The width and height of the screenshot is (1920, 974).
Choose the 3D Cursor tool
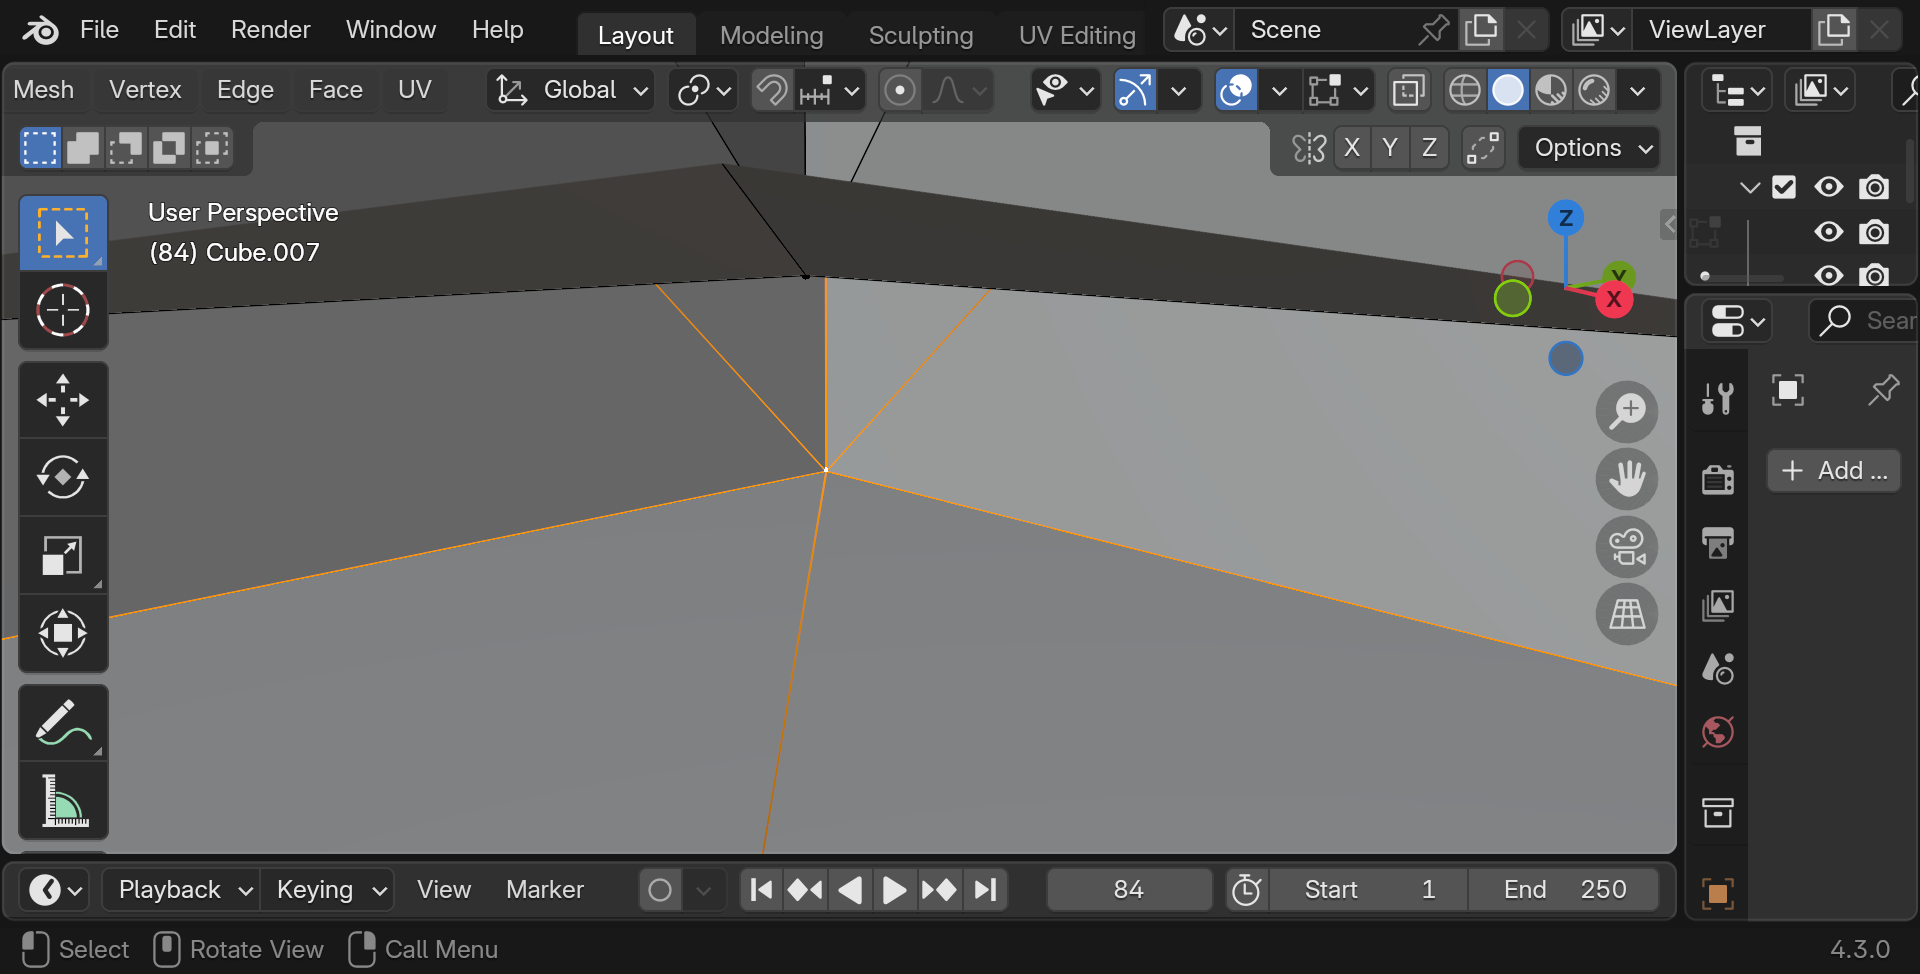coord(63,310)
